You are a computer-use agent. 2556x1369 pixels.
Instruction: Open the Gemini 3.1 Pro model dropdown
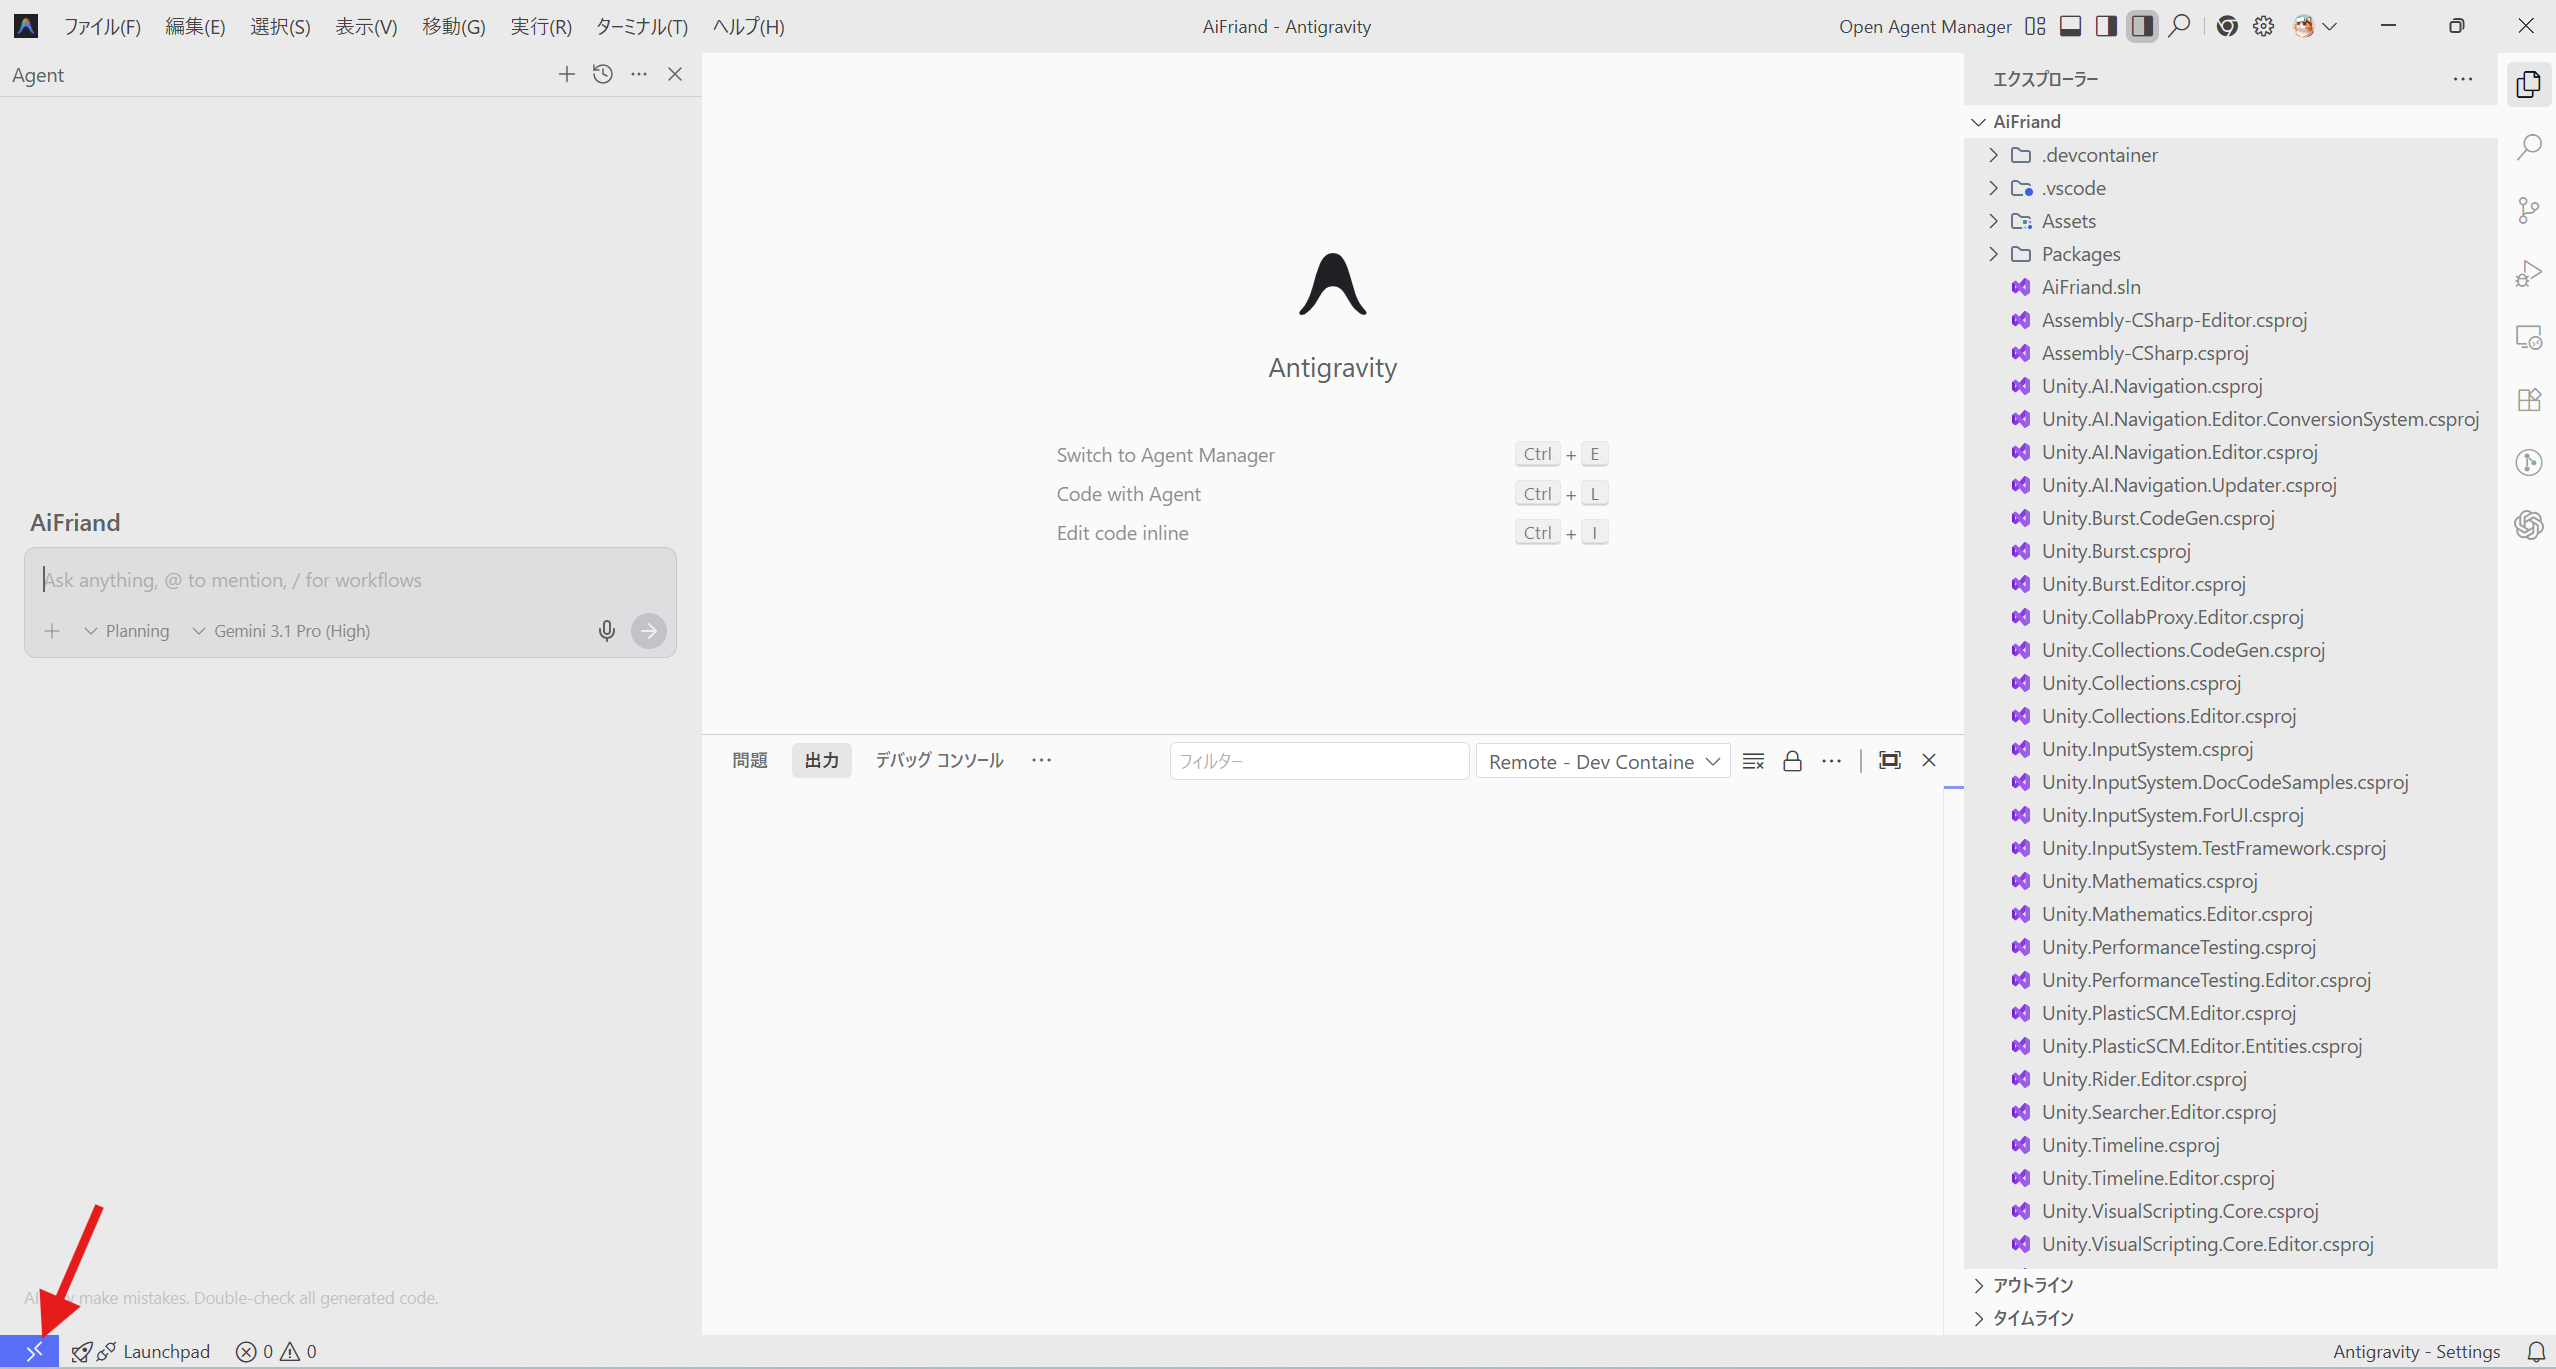coord(282,631)
